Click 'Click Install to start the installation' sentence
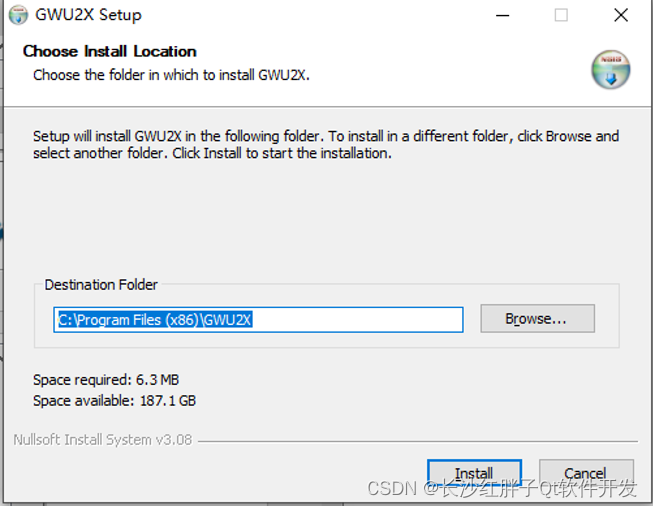Viewport: 653px width, 508px height. point(282,153)
